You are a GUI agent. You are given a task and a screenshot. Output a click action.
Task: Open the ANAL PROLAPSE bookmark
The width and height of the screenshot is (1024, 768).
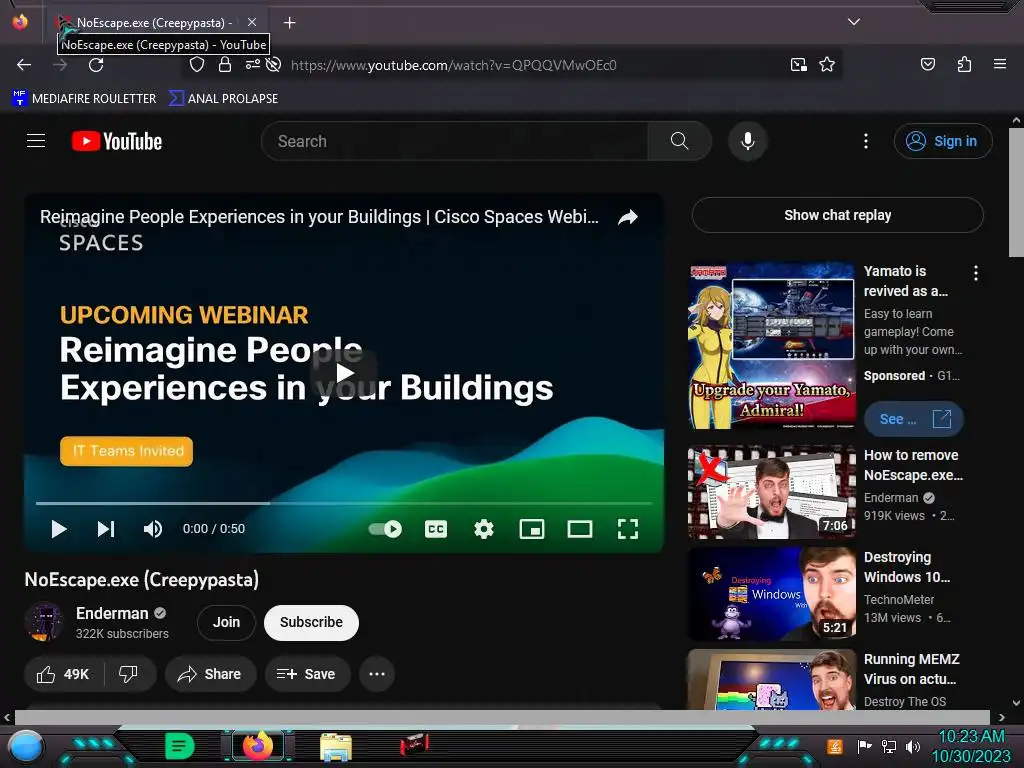(223, 99)
